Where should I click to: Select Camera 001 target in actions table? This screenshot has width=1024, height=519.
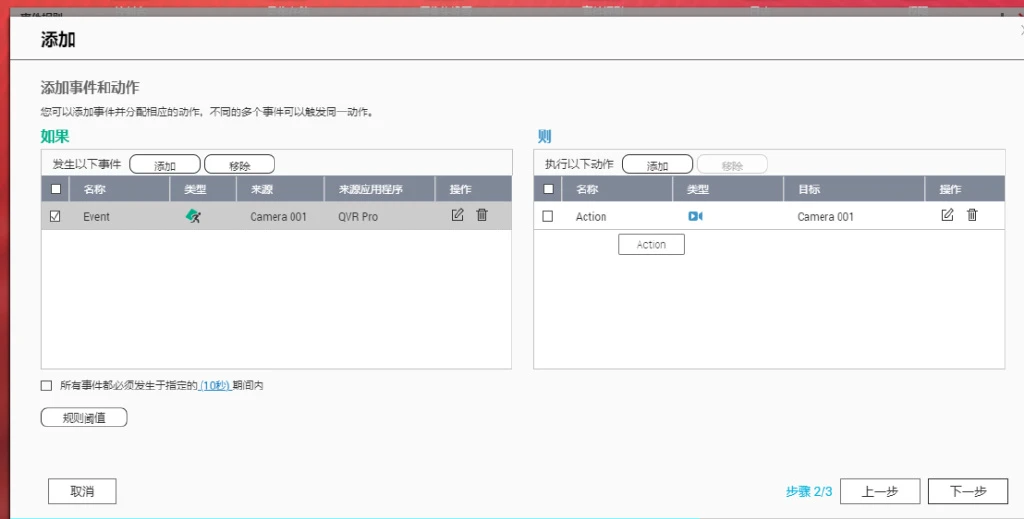(x=825, y=217)
